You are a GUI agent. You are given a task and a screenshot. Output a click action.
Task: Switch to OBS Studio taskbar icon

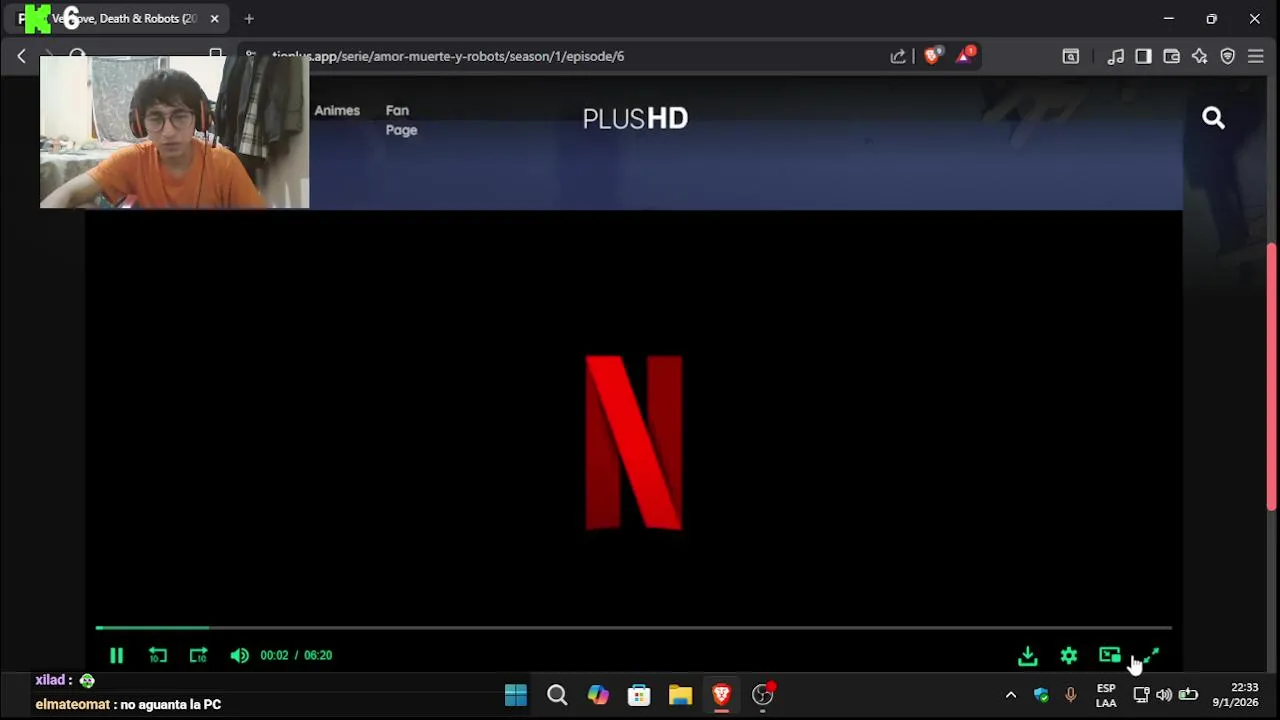point(763,695)
